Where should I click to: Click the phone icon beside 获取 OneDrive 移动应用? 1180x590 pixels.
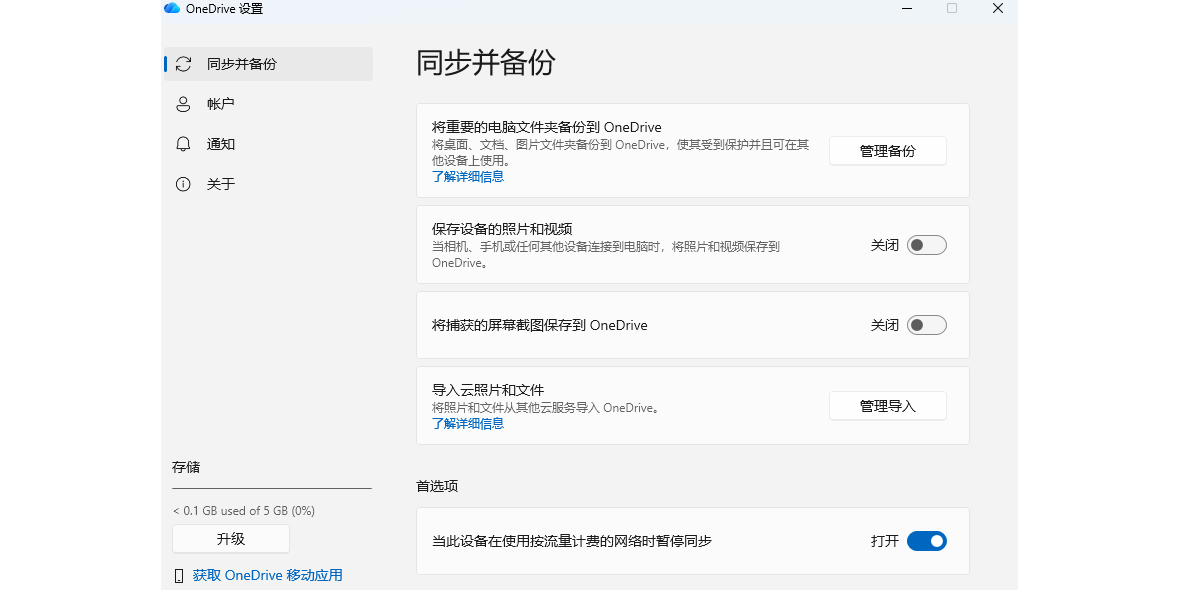tap(179, 576)
